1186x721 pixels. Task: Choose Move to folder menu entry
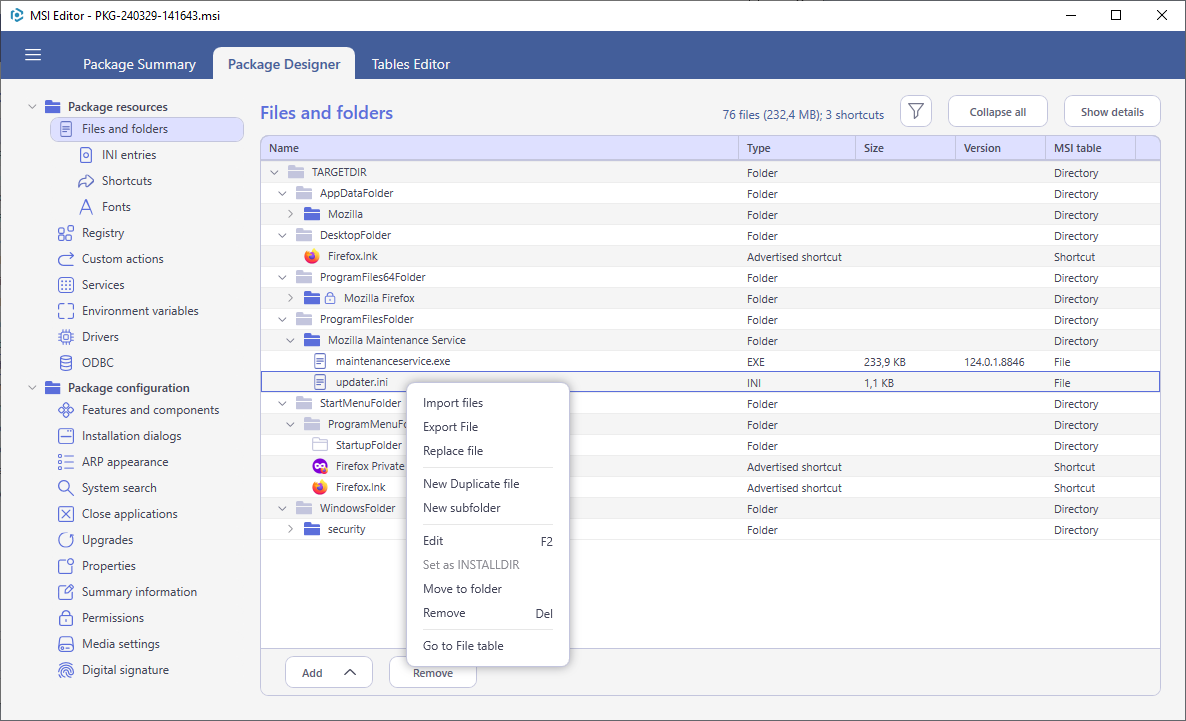[488, 589]
